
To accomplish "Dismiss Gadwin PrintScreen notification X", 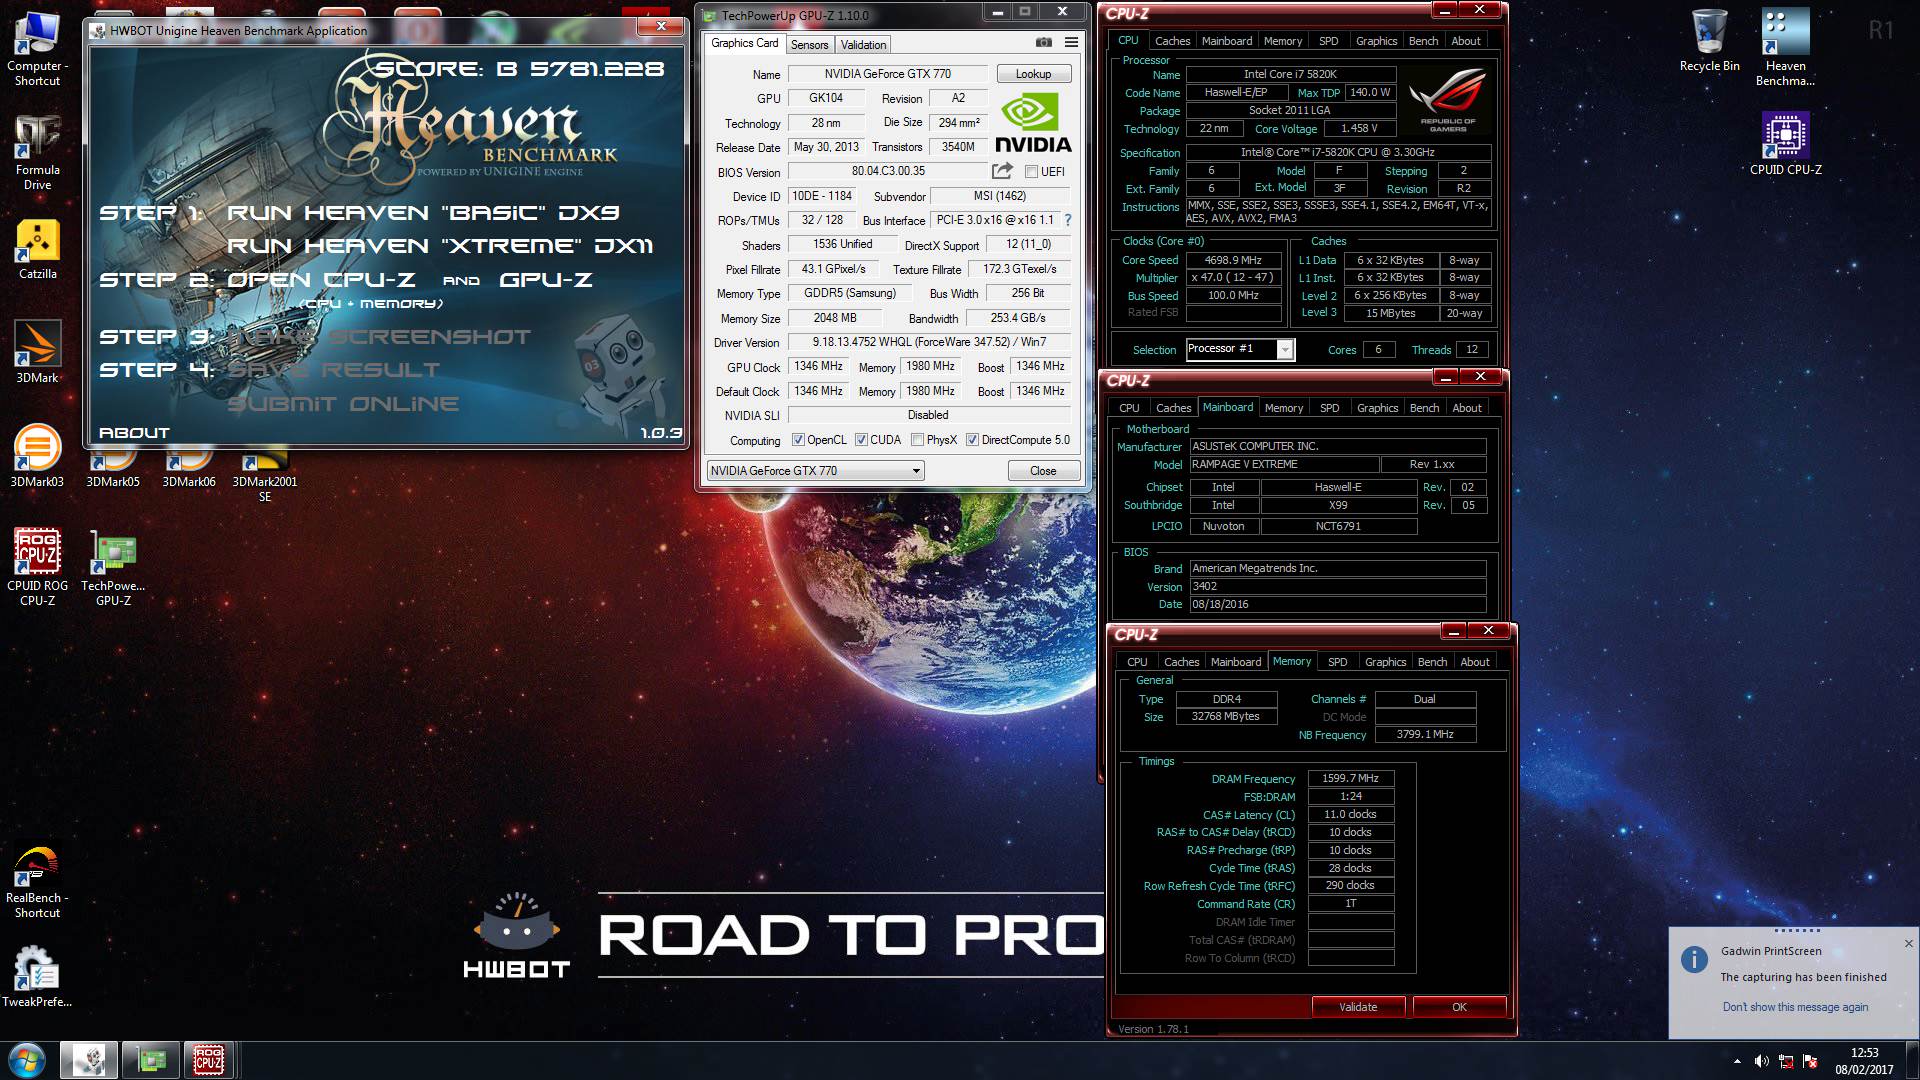I will pos(1908,944).
